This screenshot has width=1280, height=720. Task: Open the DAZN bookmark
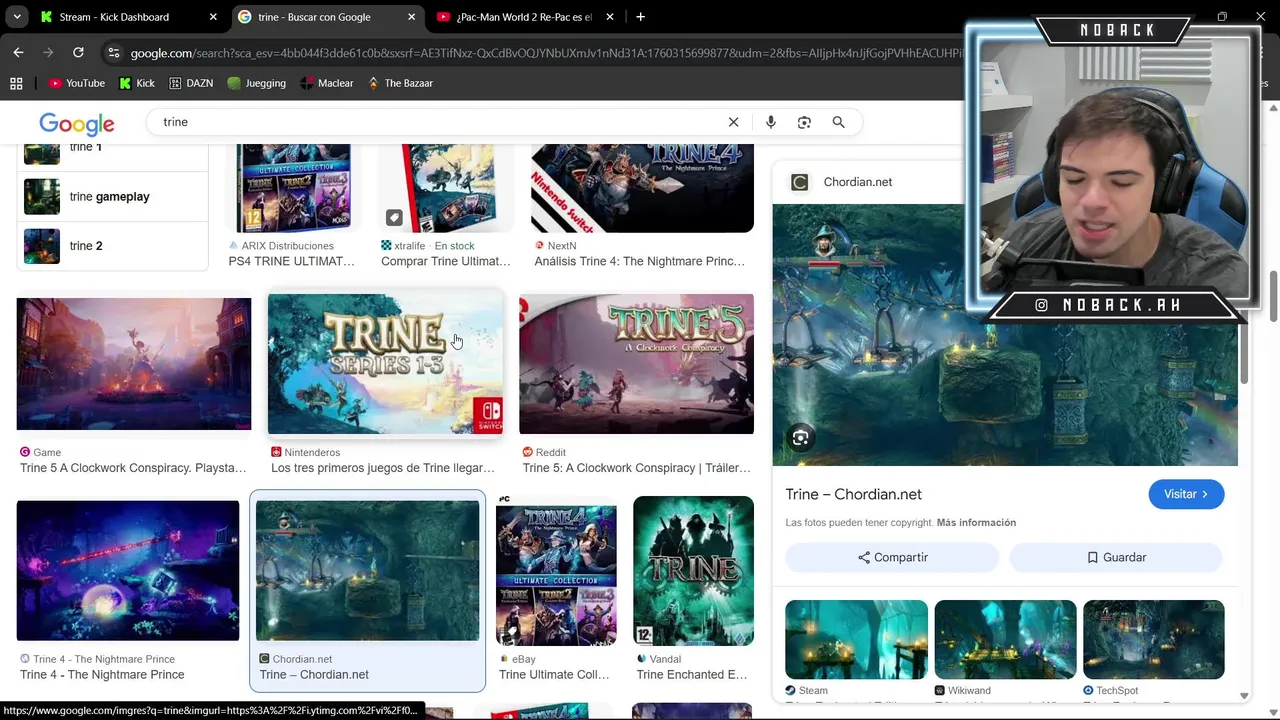190,83
